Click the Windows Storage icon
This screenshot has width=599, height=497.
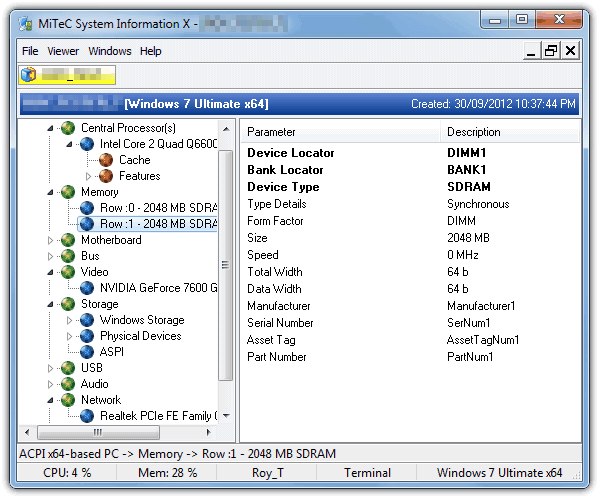87,320
